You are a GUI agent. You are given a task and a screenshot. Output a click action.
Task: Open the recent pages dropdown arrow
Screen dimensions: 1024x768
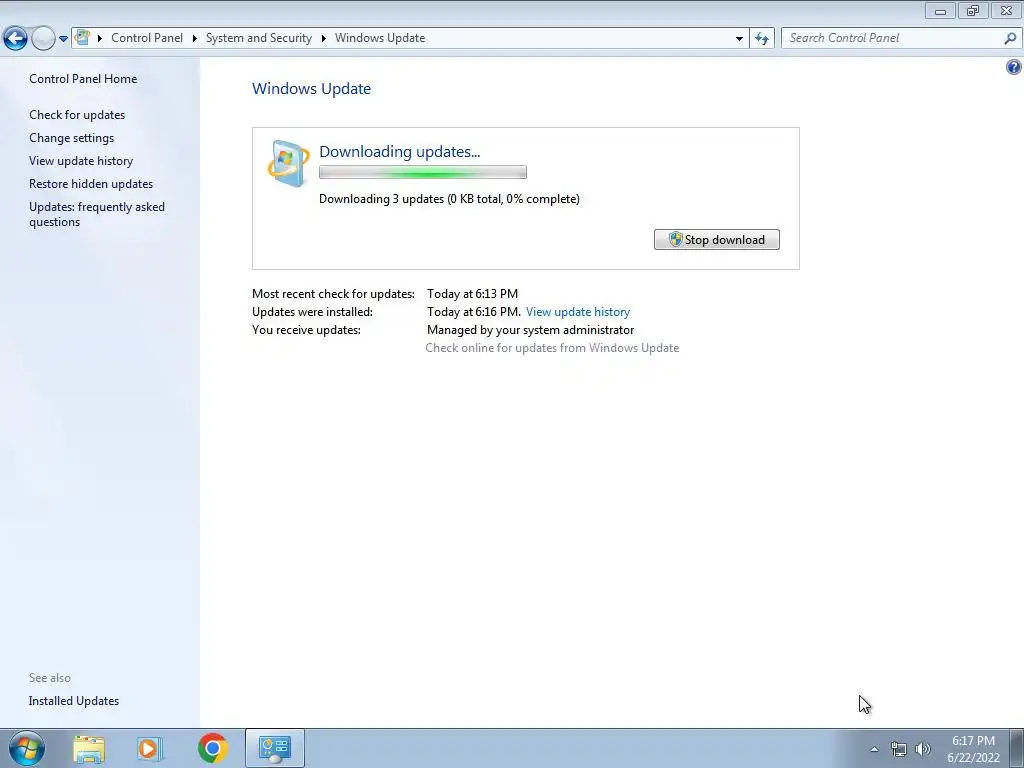(63, 39)
